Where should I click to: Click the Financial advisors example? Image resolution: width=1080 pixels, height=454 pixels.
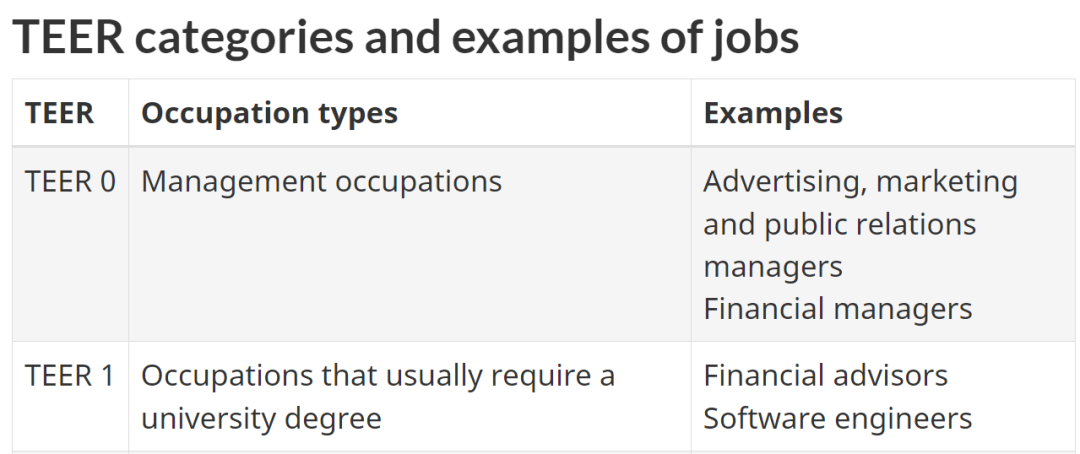pyautogui.click(x=825, y=376)
